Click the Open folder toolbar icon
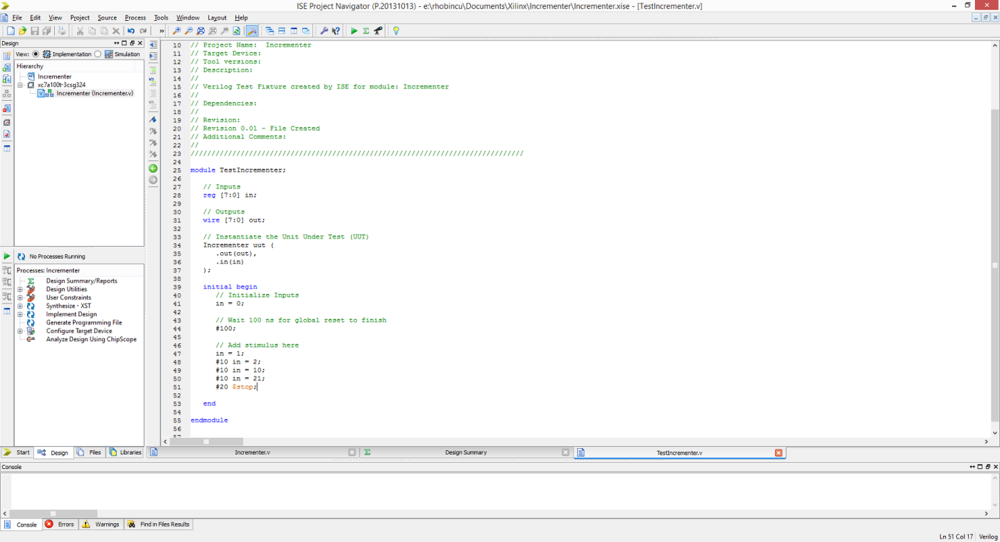This screenshot has height=542, width=1000. pos(21,31)
